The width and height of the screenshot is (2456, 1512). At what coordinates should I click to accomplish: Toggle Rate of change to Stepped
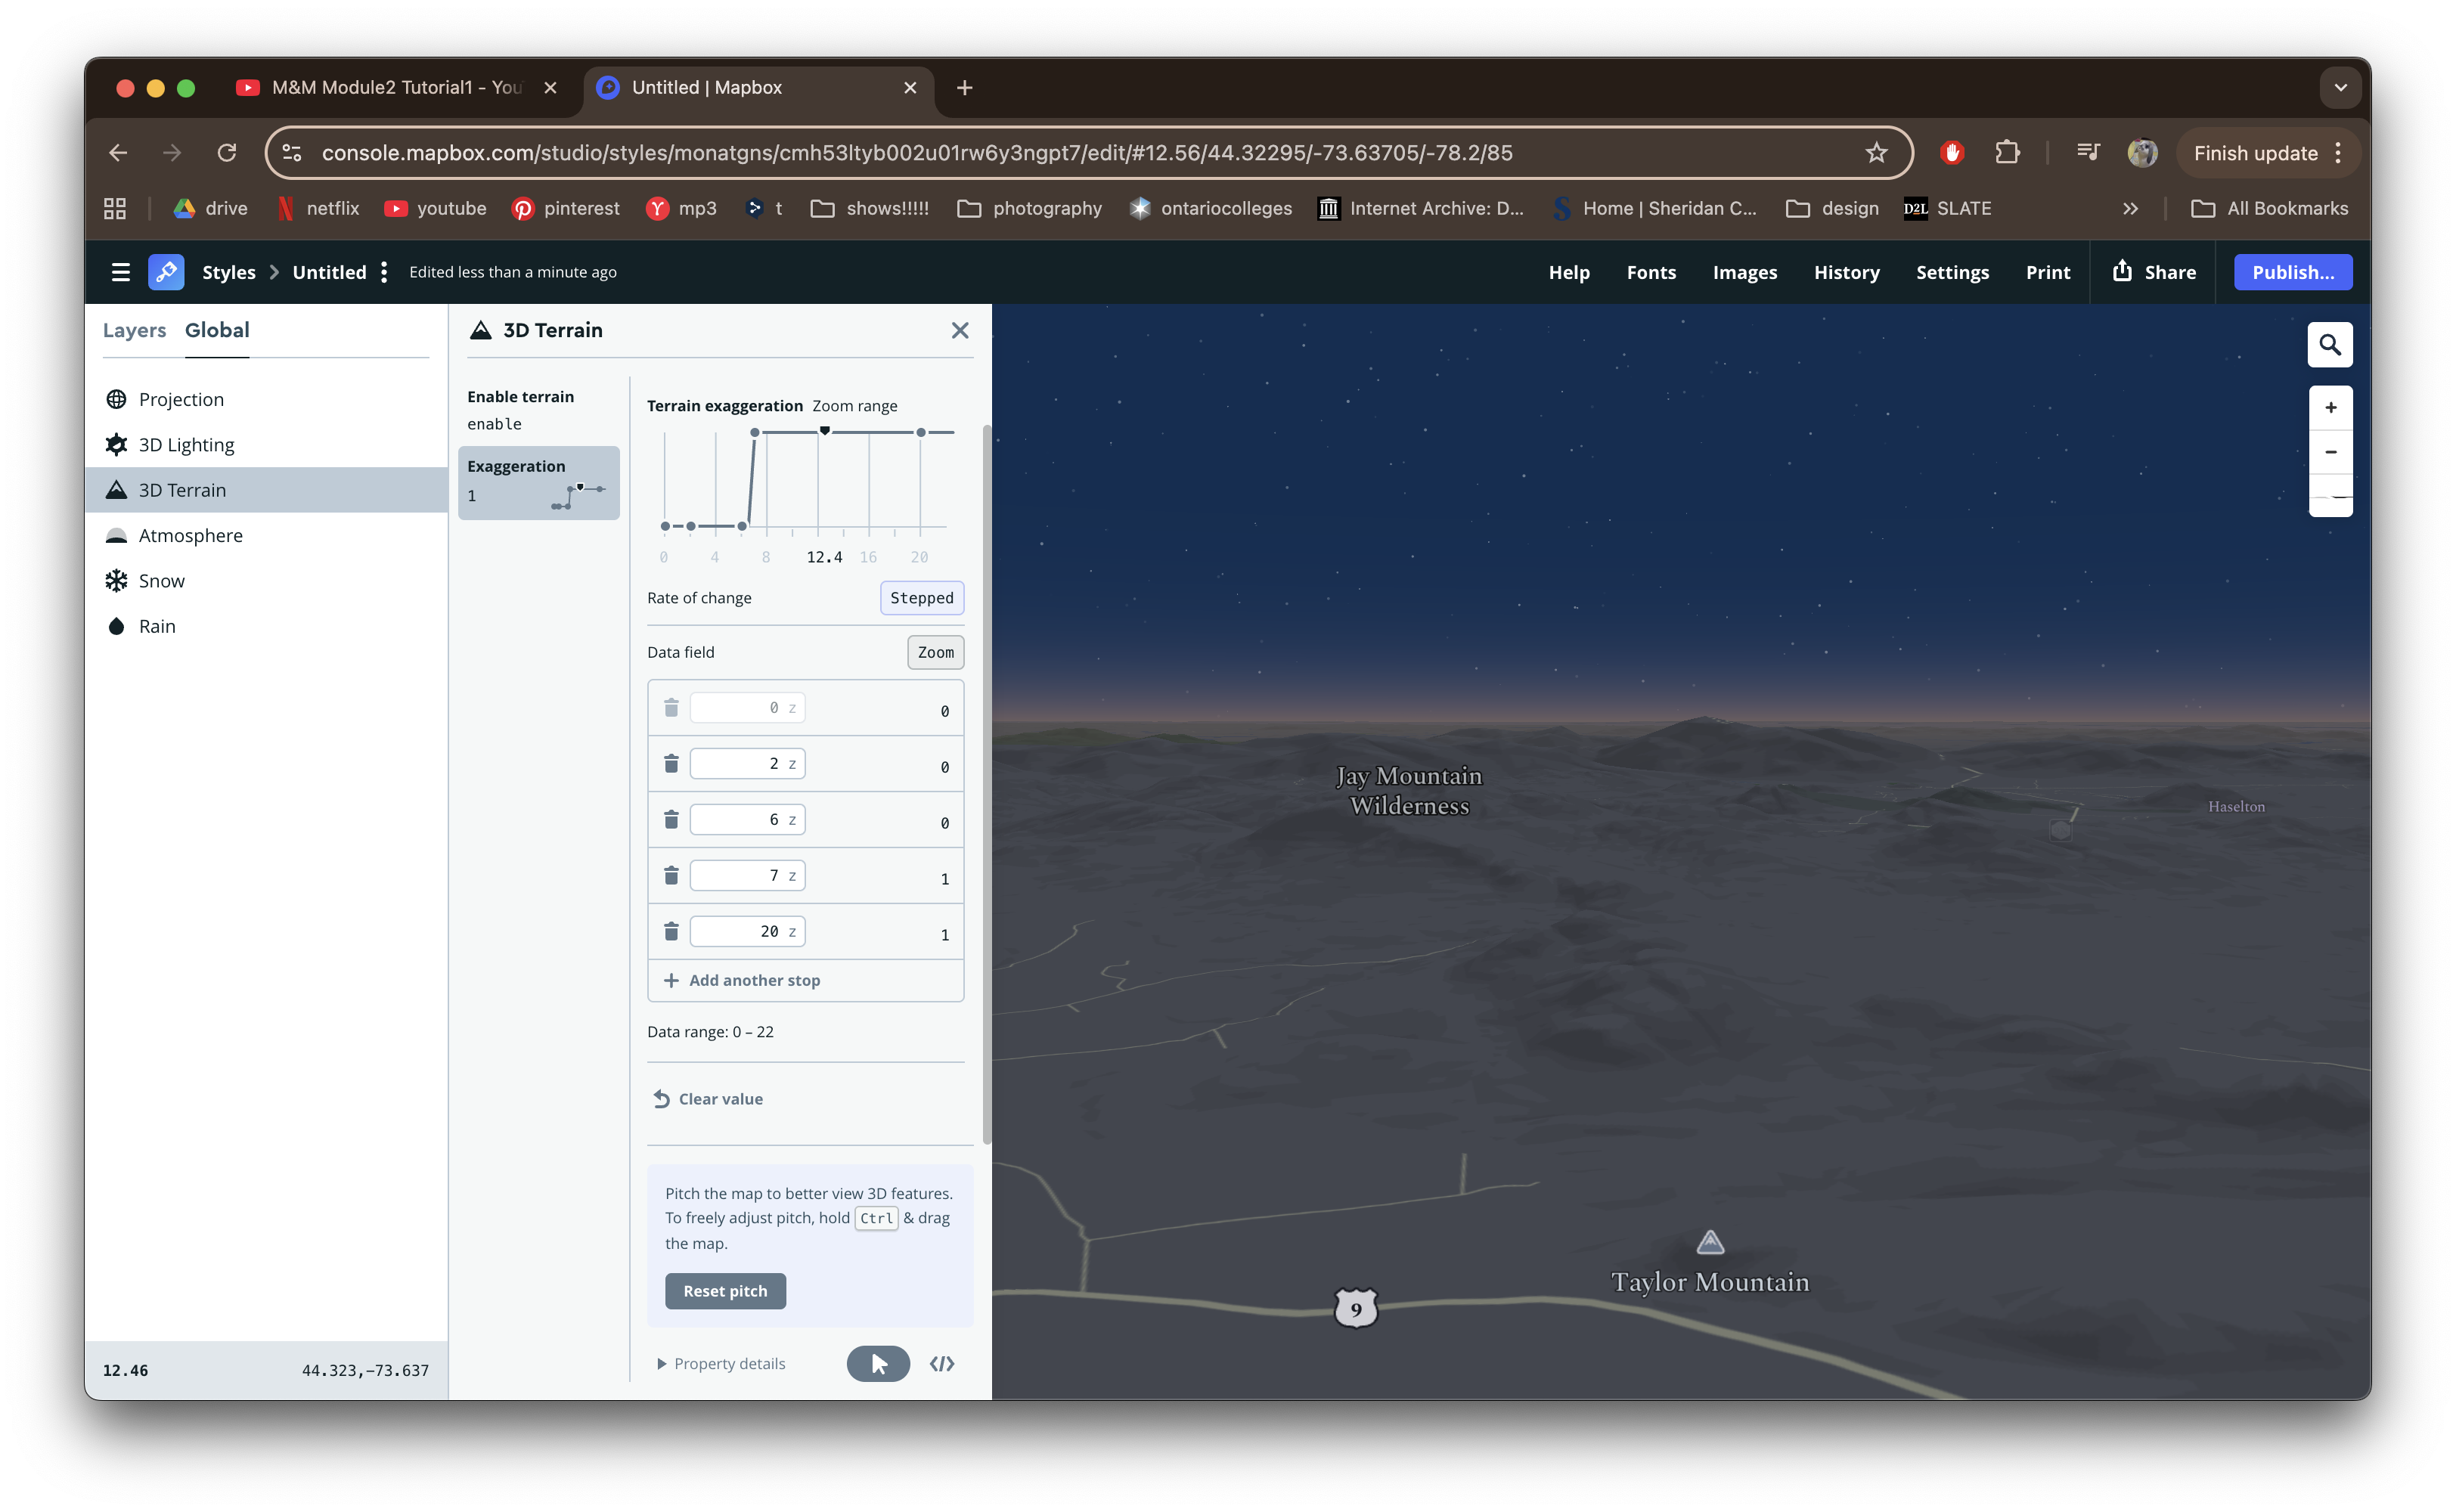[921, 598]
